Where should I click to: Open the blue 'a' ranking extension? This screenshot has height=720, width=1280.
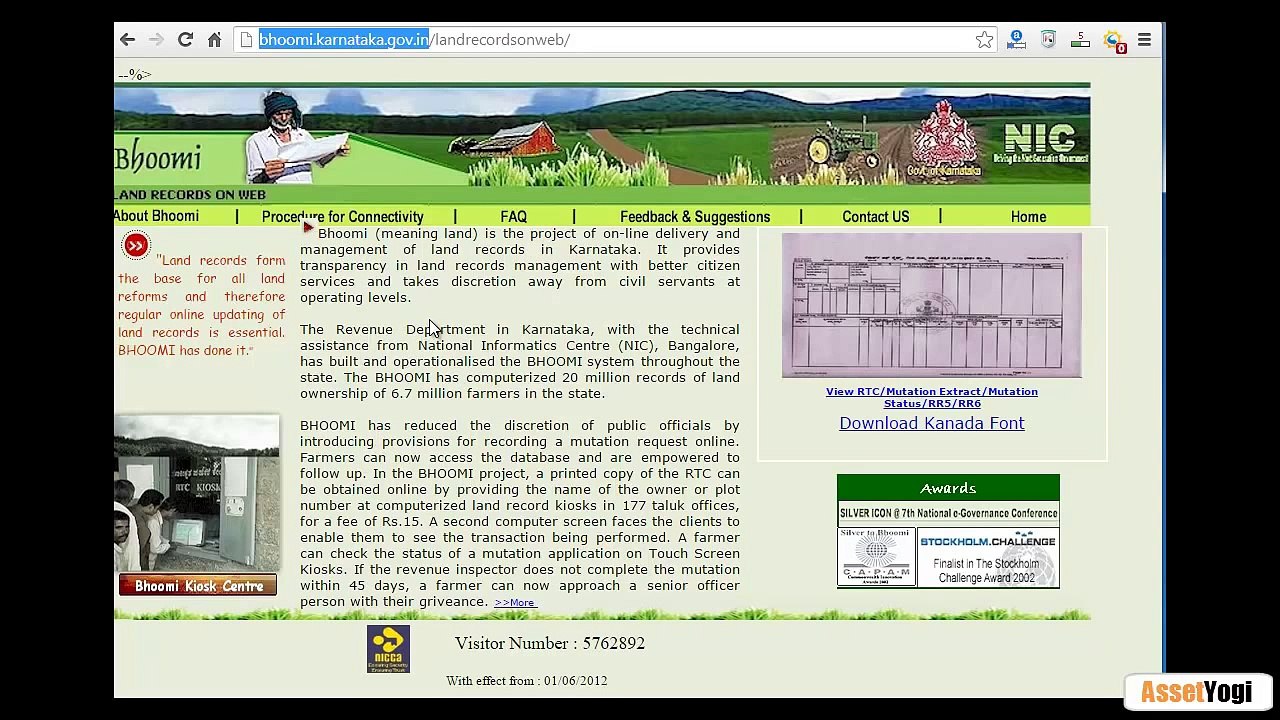pos(1016,40)
